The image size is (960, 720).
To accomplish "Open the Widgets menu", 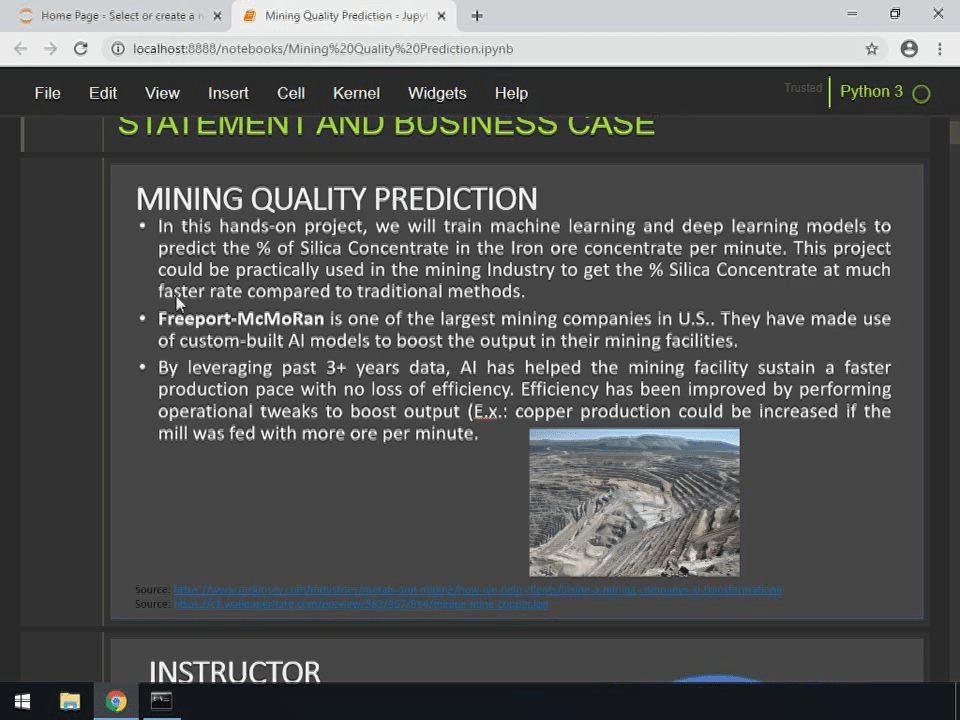I will pos(437,93).
